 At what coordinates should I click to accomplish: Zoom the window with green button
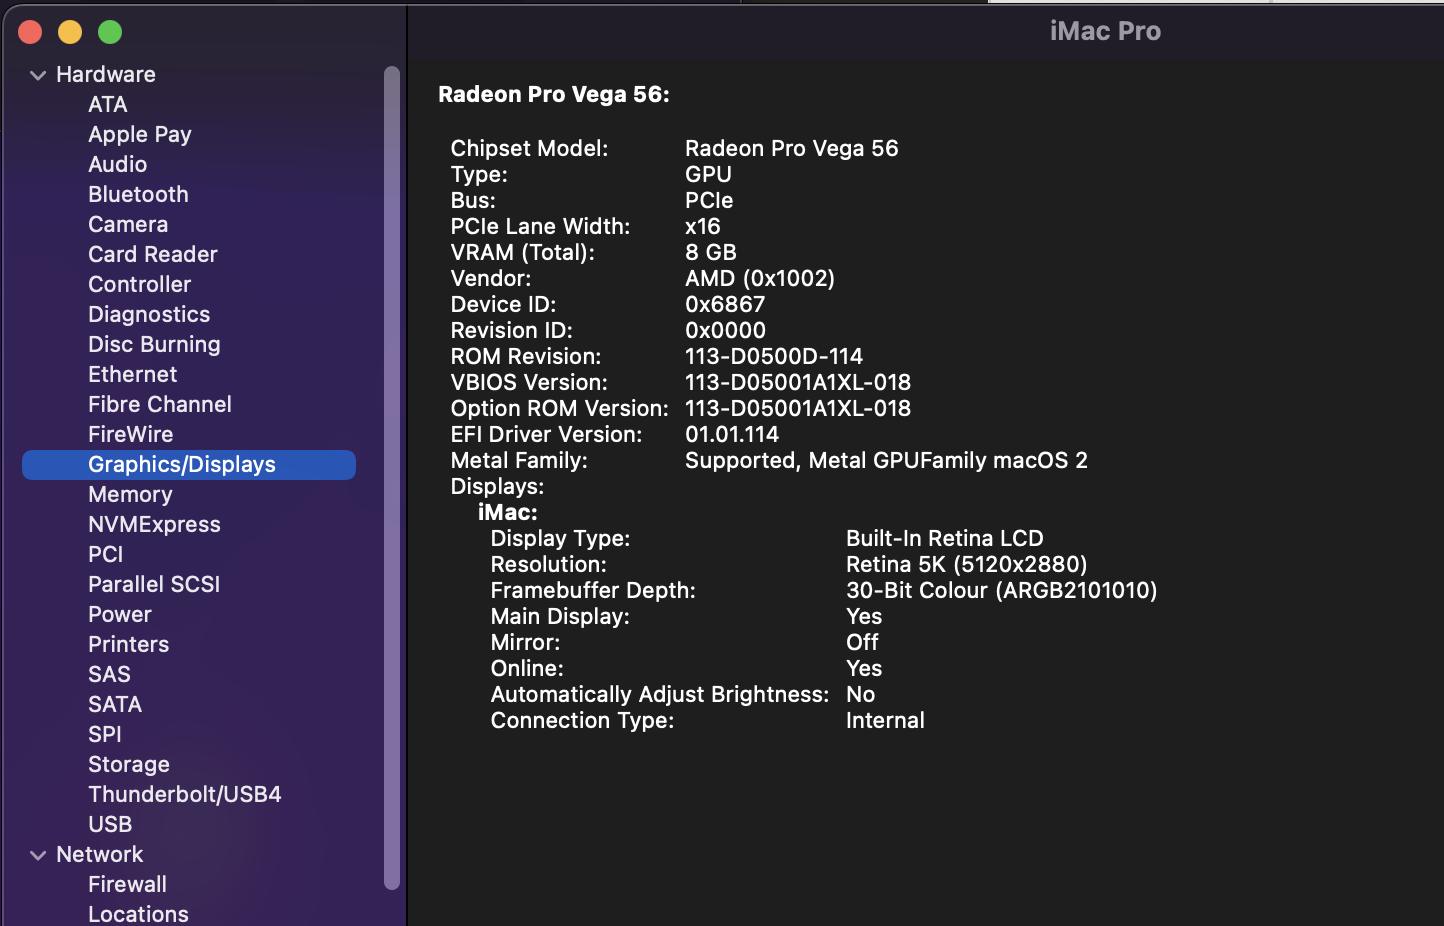[110, 32]
